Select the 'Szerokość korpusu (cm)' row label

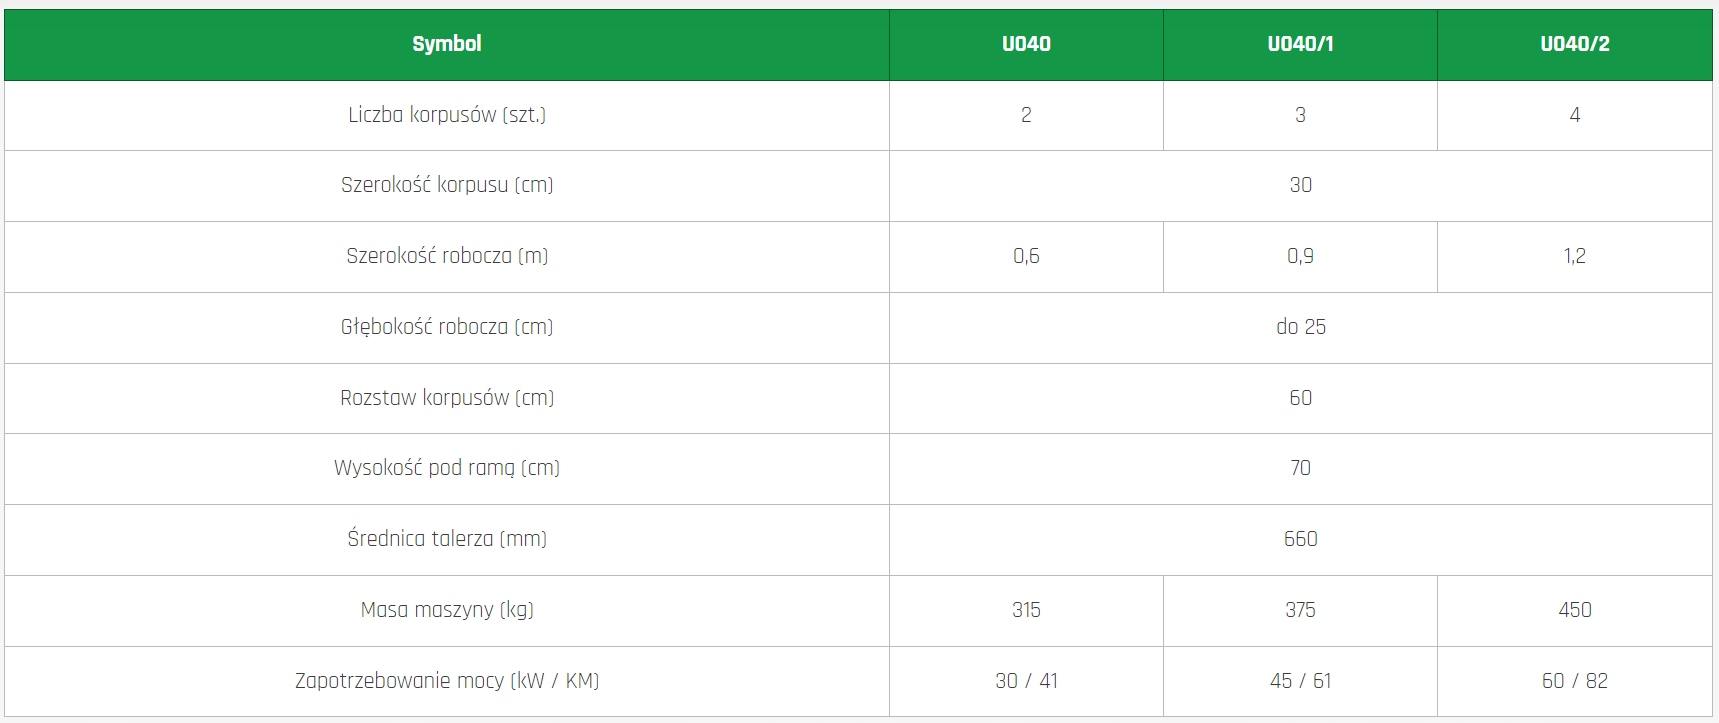[446, 185]
